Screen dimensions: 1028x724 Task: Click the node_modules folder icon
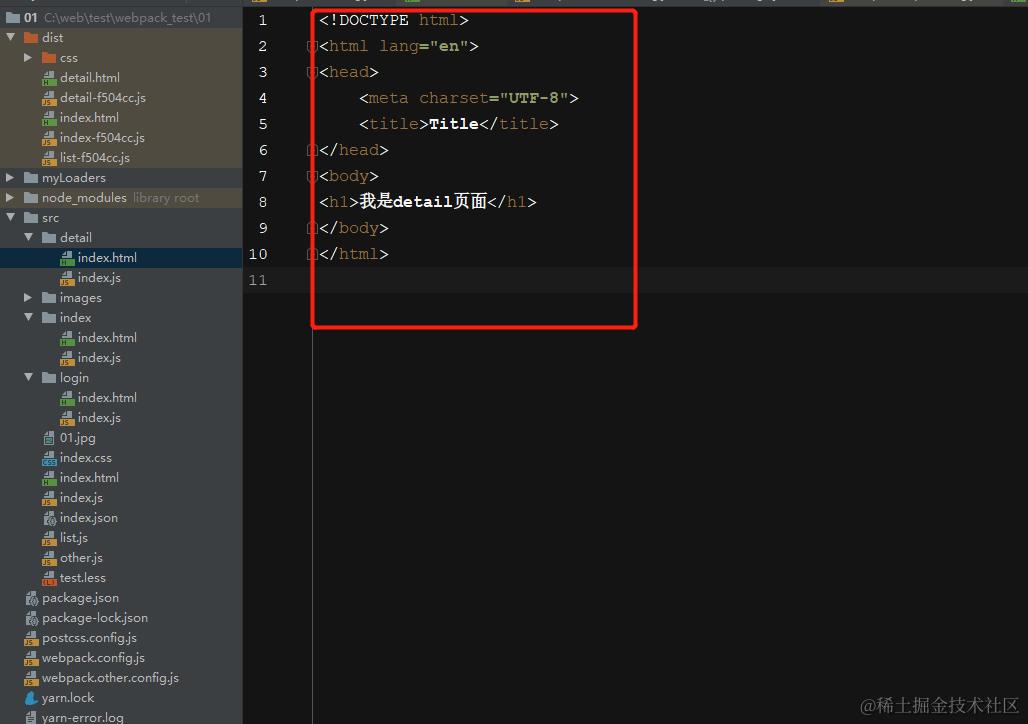(x=31, y=197)
